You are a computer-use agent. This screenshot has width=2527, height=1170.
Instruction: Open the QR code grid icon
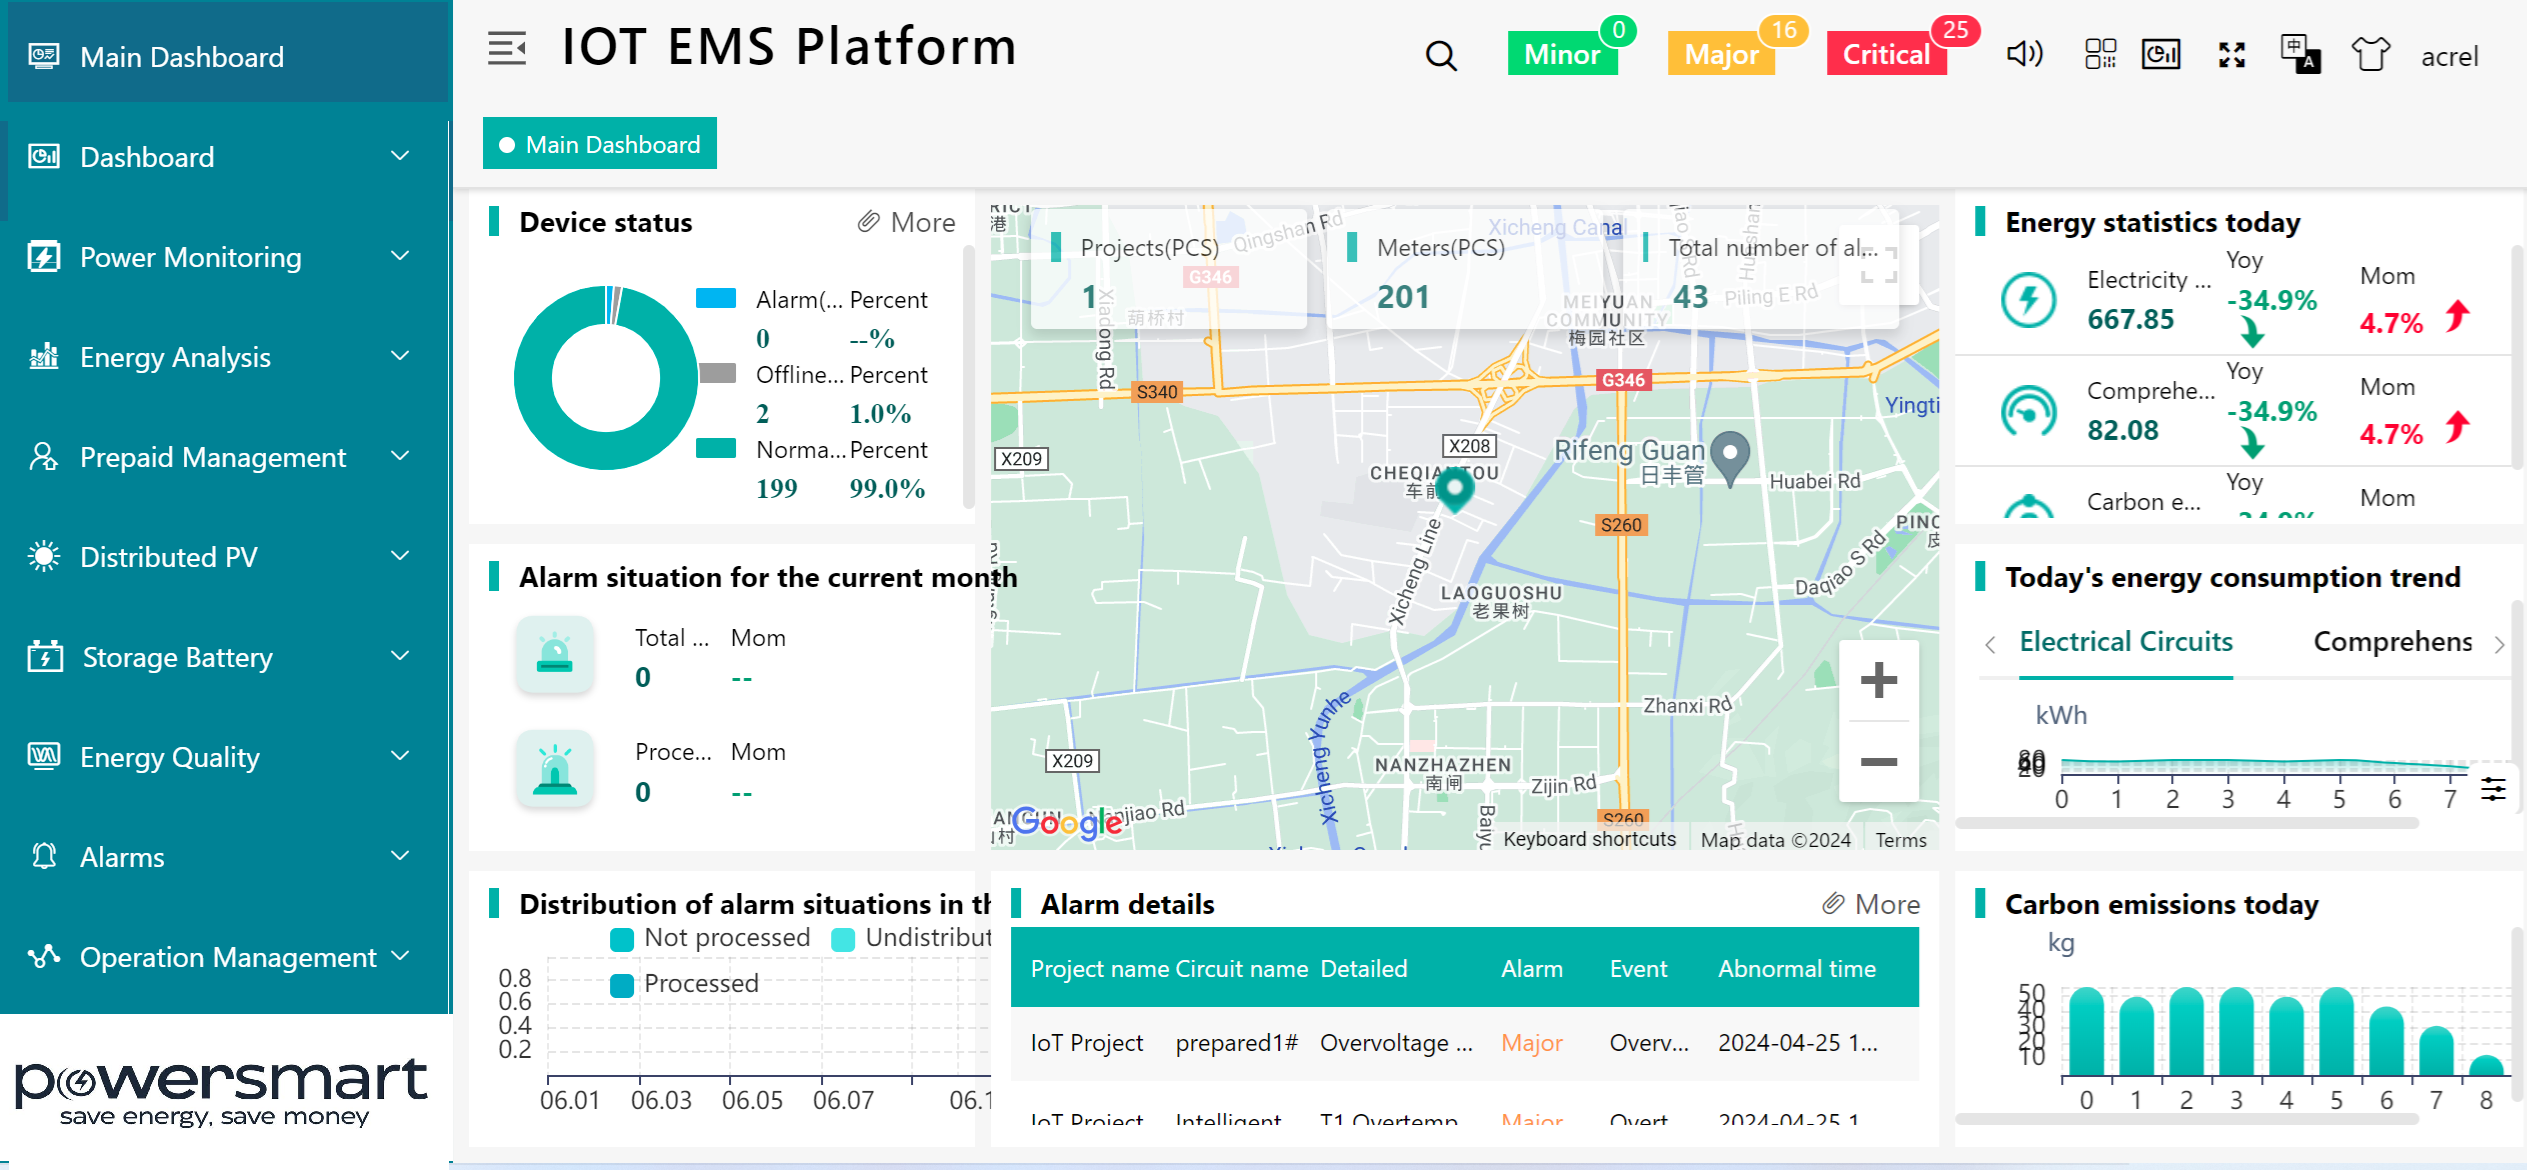click(2100, 54)
